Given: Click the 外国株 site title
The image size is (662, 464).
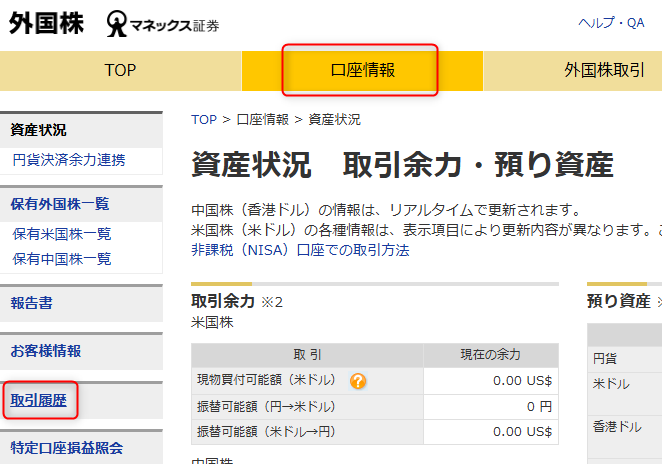Looking at the screenshot, I should point(46,23).
